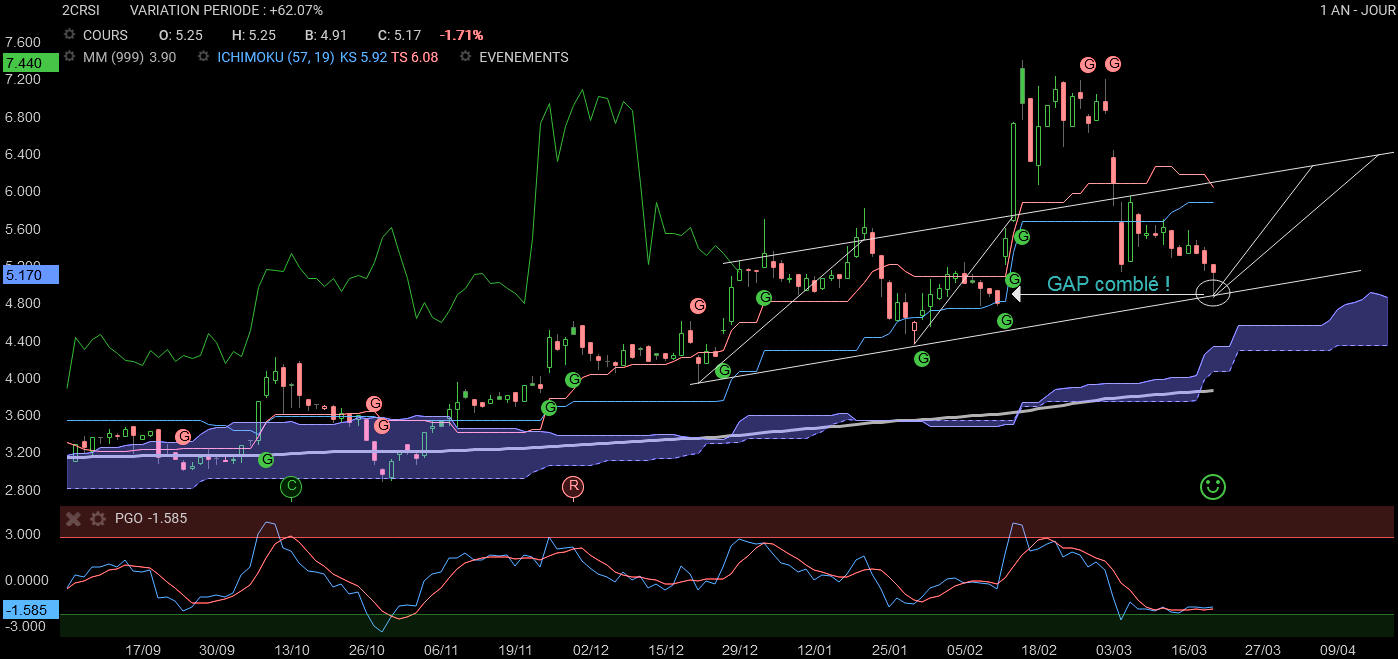
Task: Click the 27/03 date label
Action: pyautogui.click(x=1263, y=650)
